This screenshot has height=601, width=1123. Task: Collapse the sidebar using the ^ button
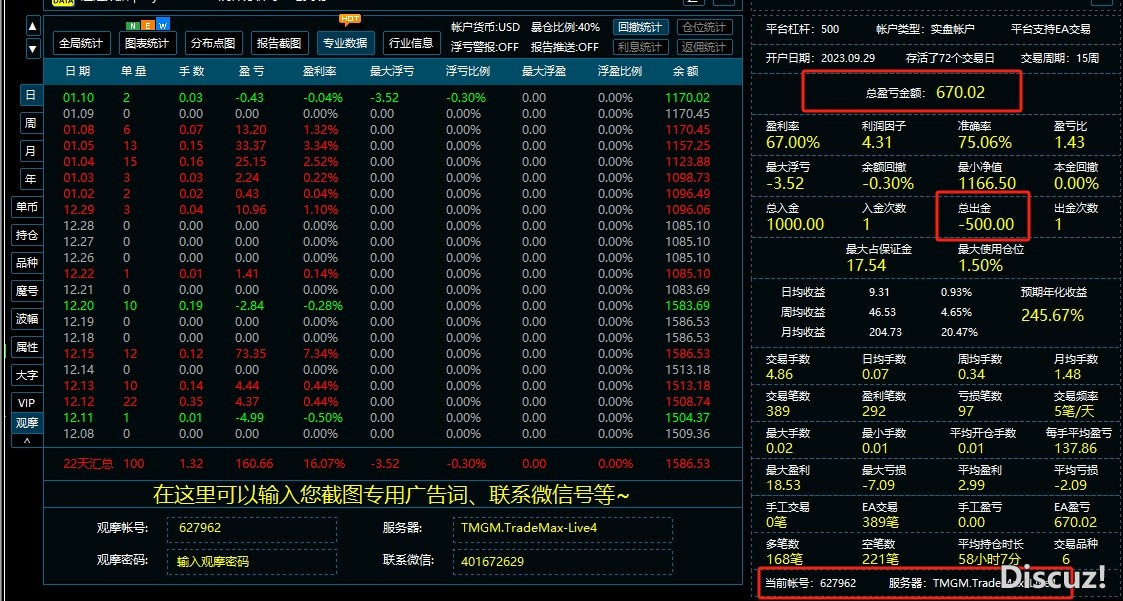pos(27,441)
